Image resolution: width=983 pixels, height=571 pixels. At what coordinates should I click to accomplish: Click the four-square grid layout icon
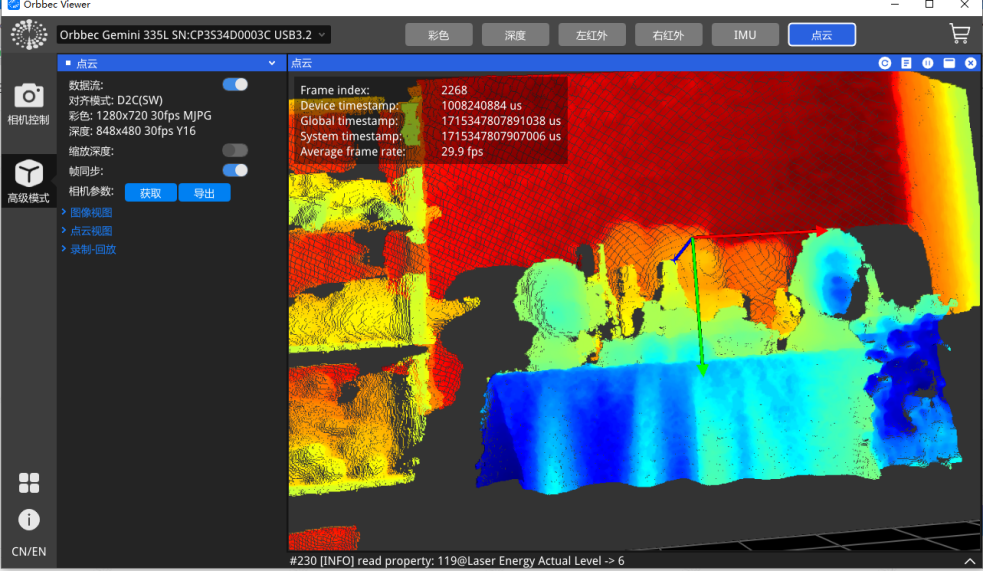tap(29, 483)
